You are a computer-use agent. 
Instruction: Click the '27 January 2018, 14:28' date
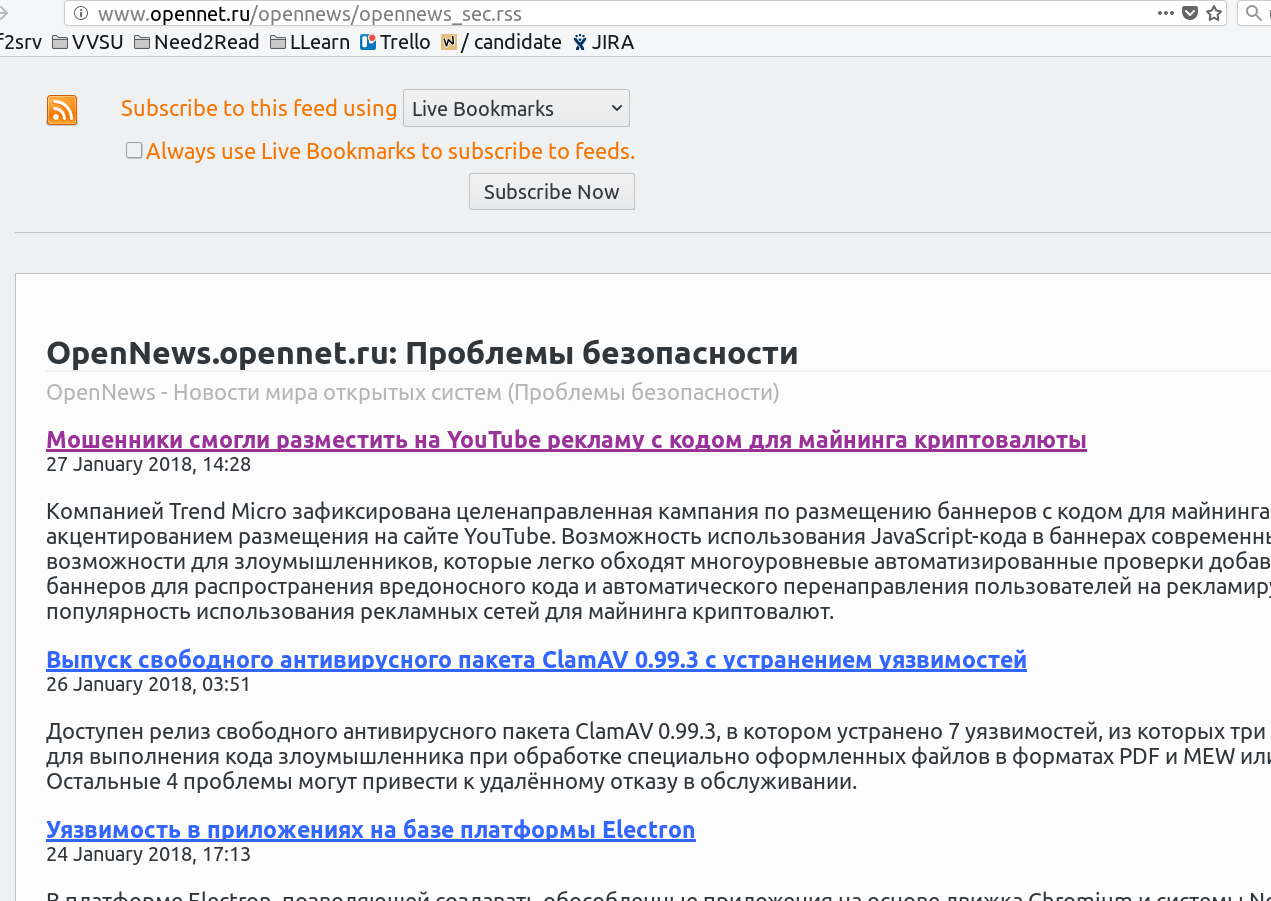pyautogui.click(x=148, y=465)
